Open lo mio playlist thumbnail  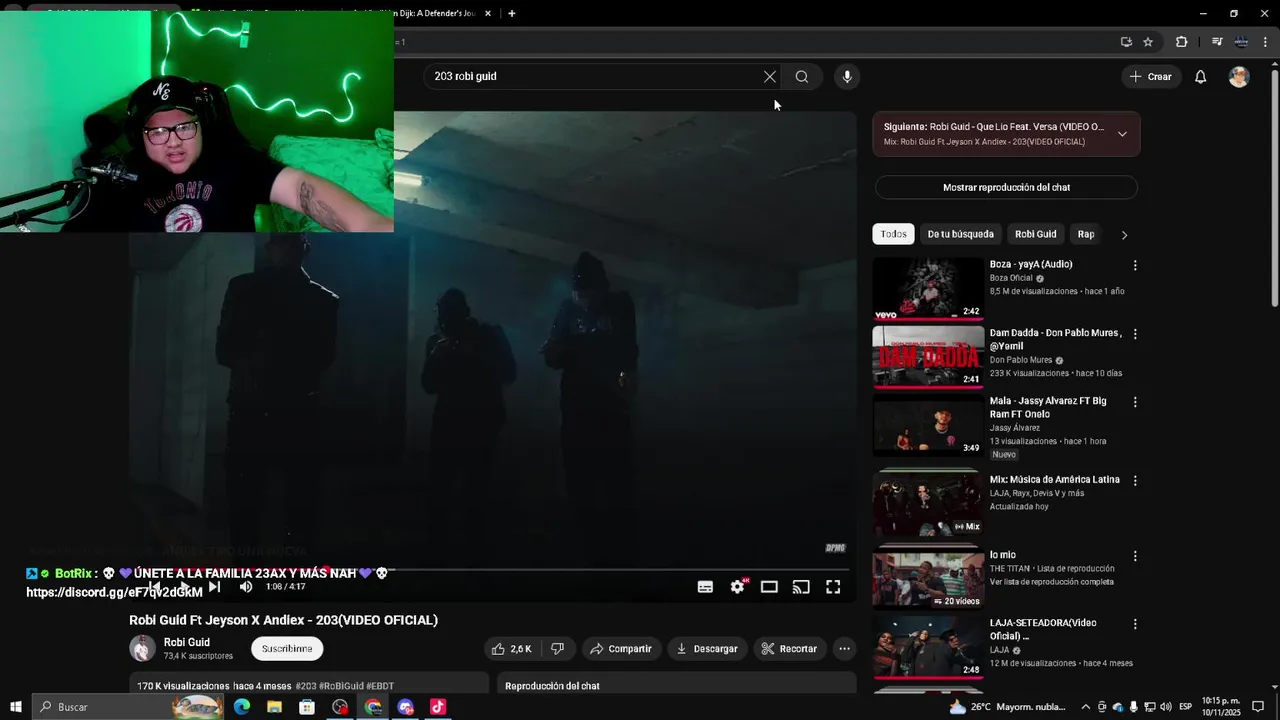(x=928, y=579)
